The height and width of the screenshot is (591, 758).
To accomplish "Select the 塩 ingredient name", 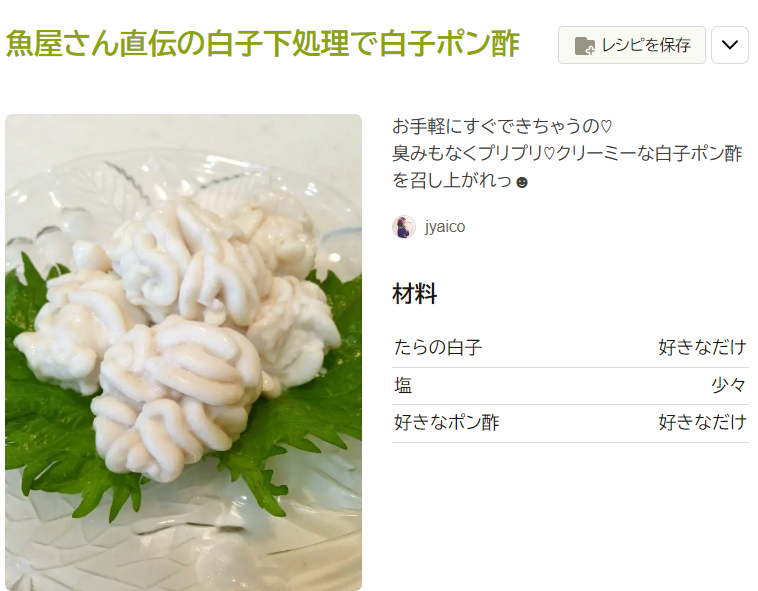I will 403,386.
